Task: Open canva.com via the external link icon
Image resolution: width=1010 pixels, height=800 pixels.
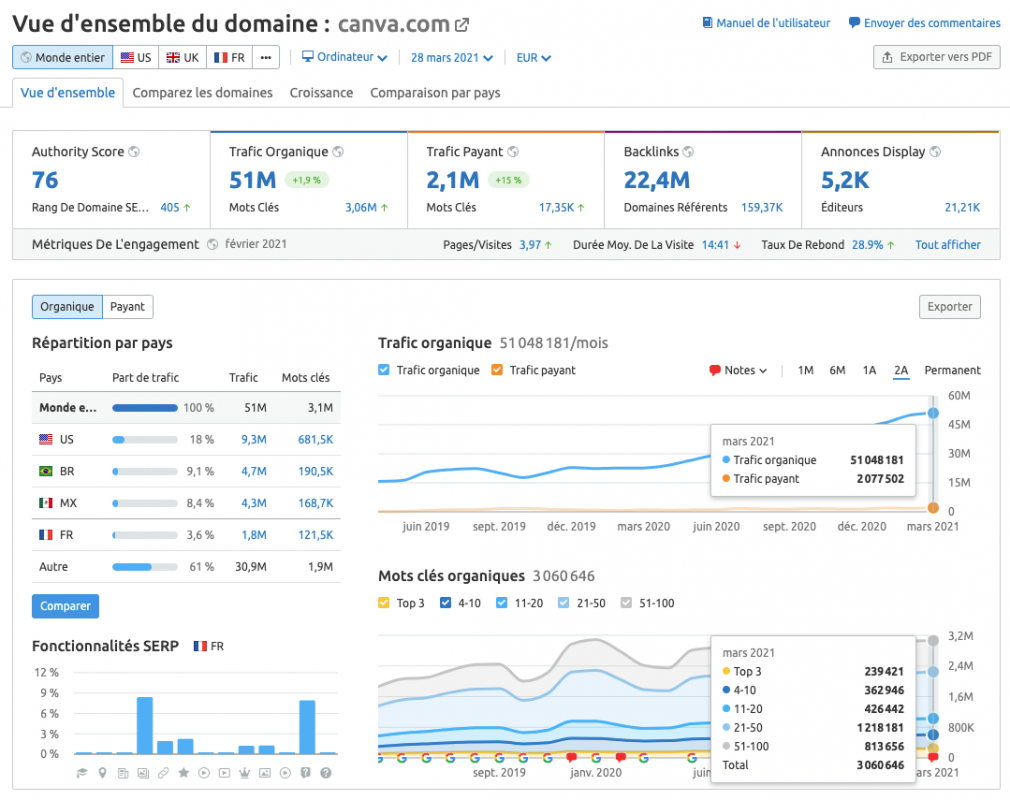Action: 462,25
